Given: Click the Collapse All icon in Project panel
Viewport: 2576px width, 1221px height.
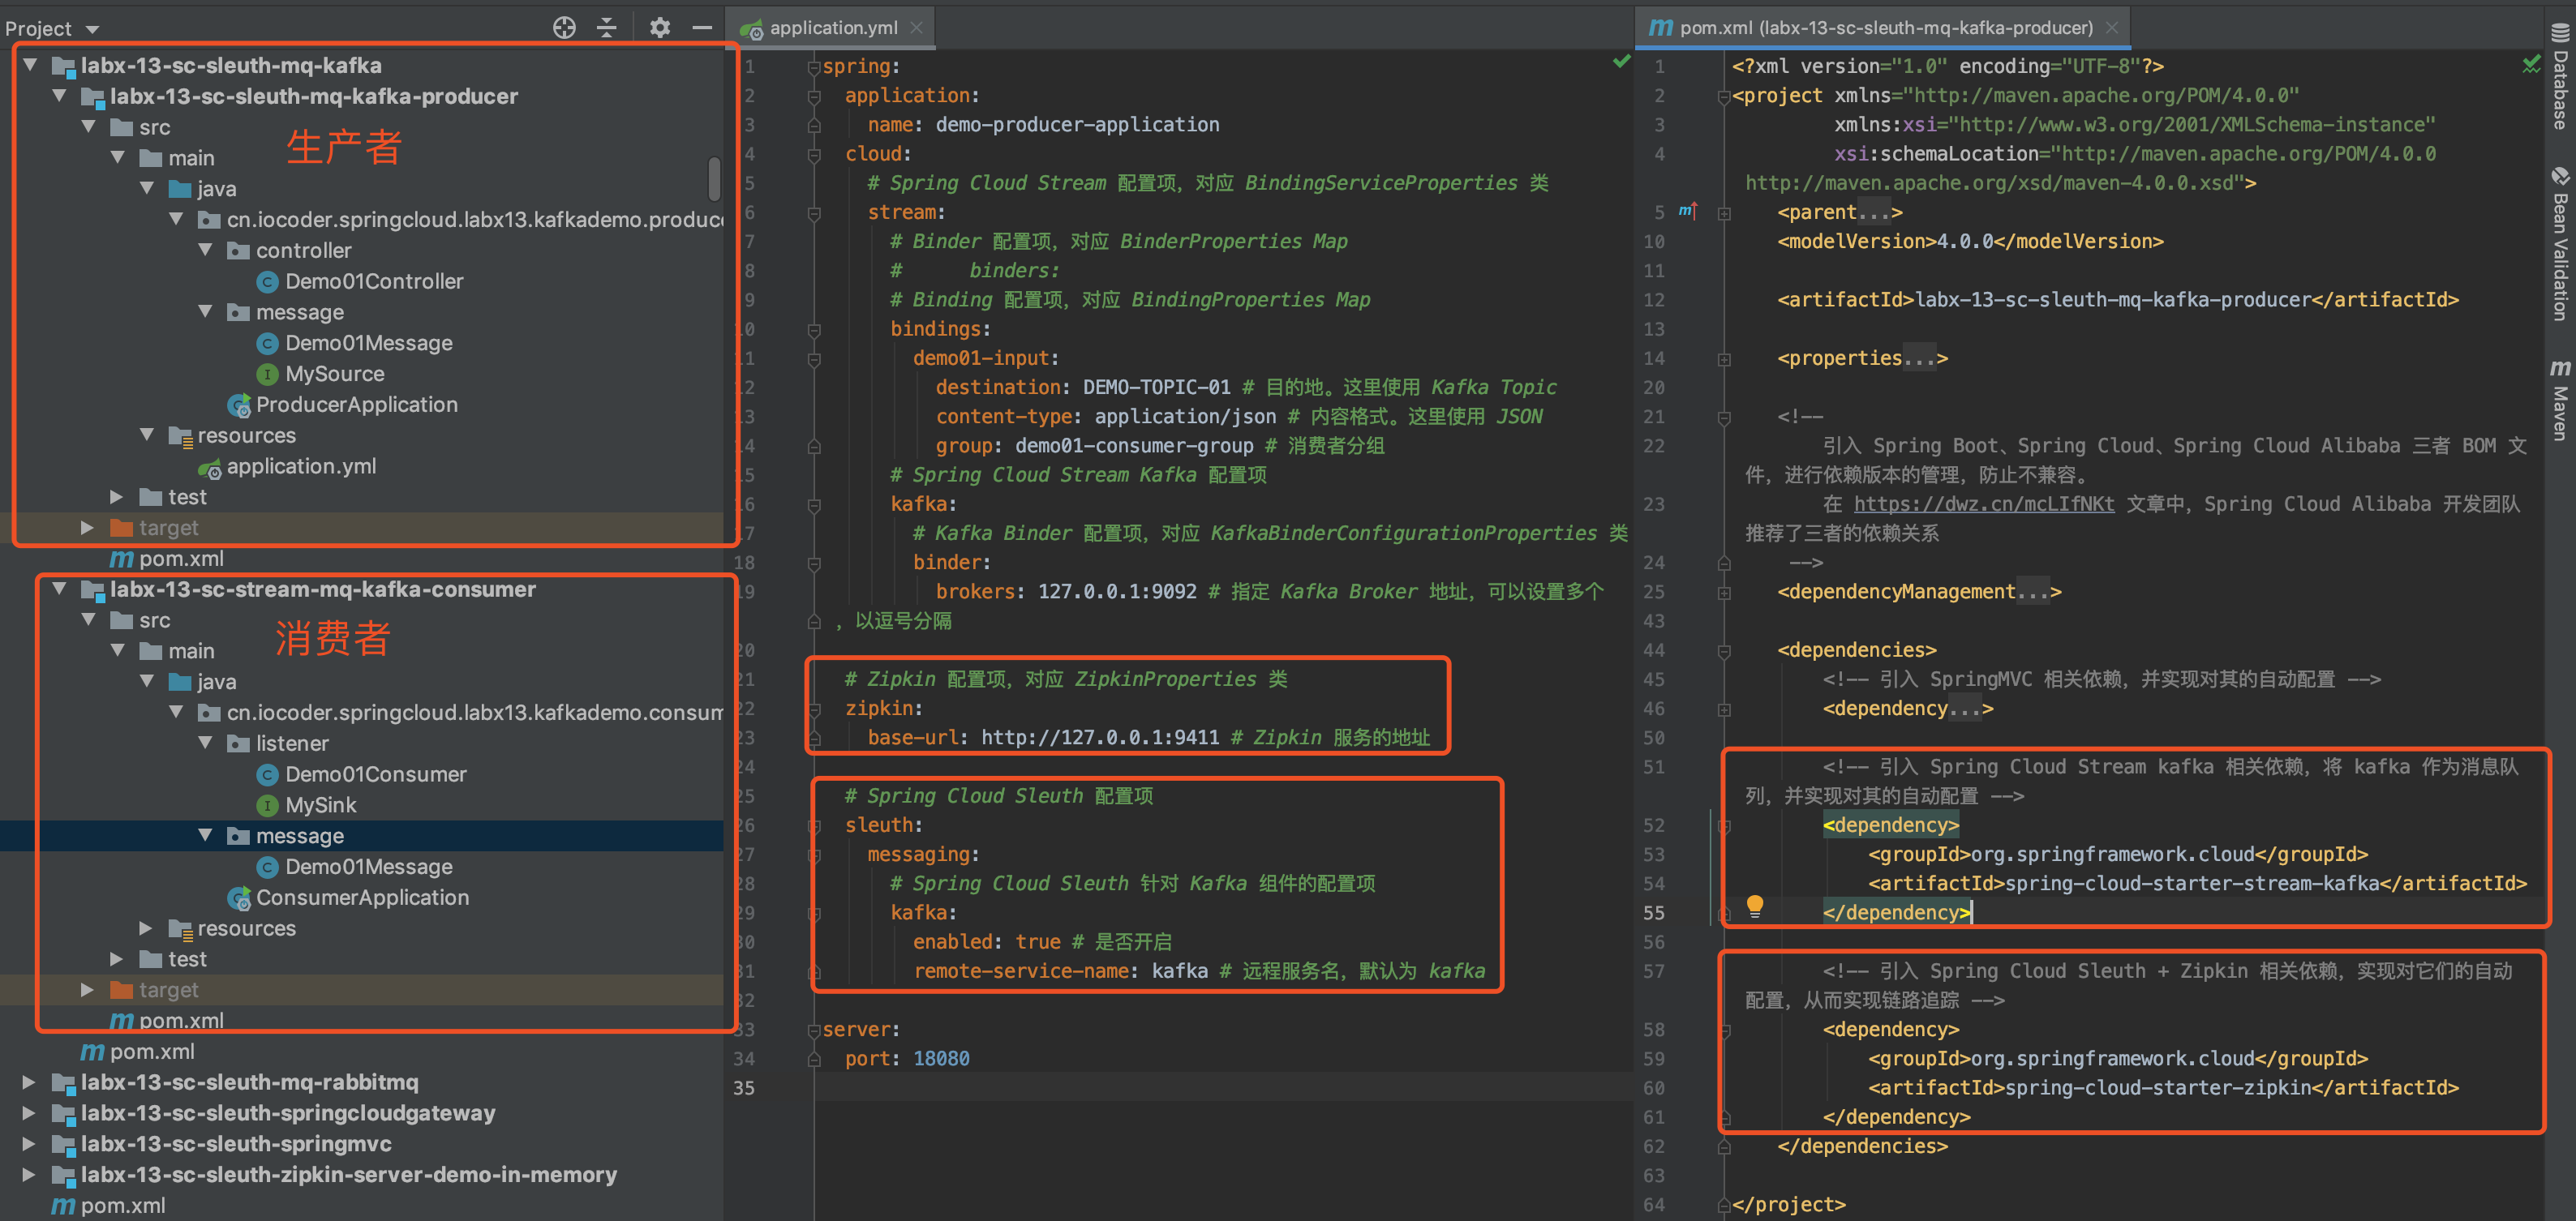Looking at the screenshot, I should pyautogui.click(x=607, y=28).
